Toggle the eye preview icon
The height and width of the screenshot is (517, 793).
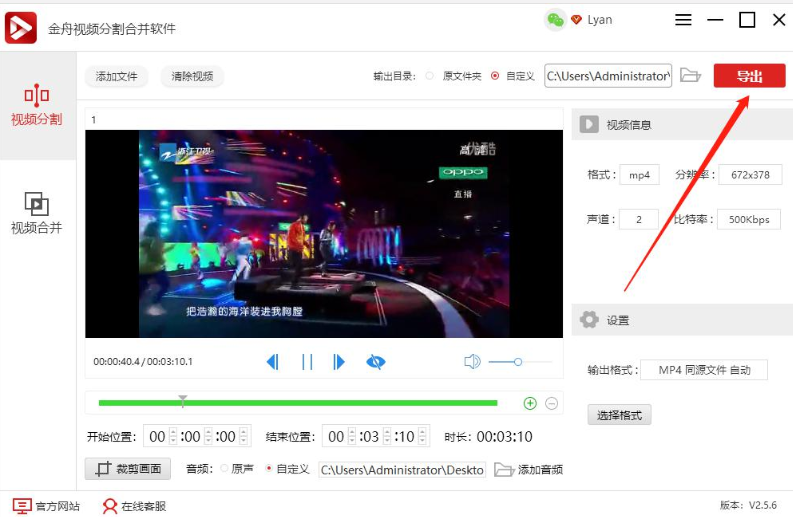375,362
